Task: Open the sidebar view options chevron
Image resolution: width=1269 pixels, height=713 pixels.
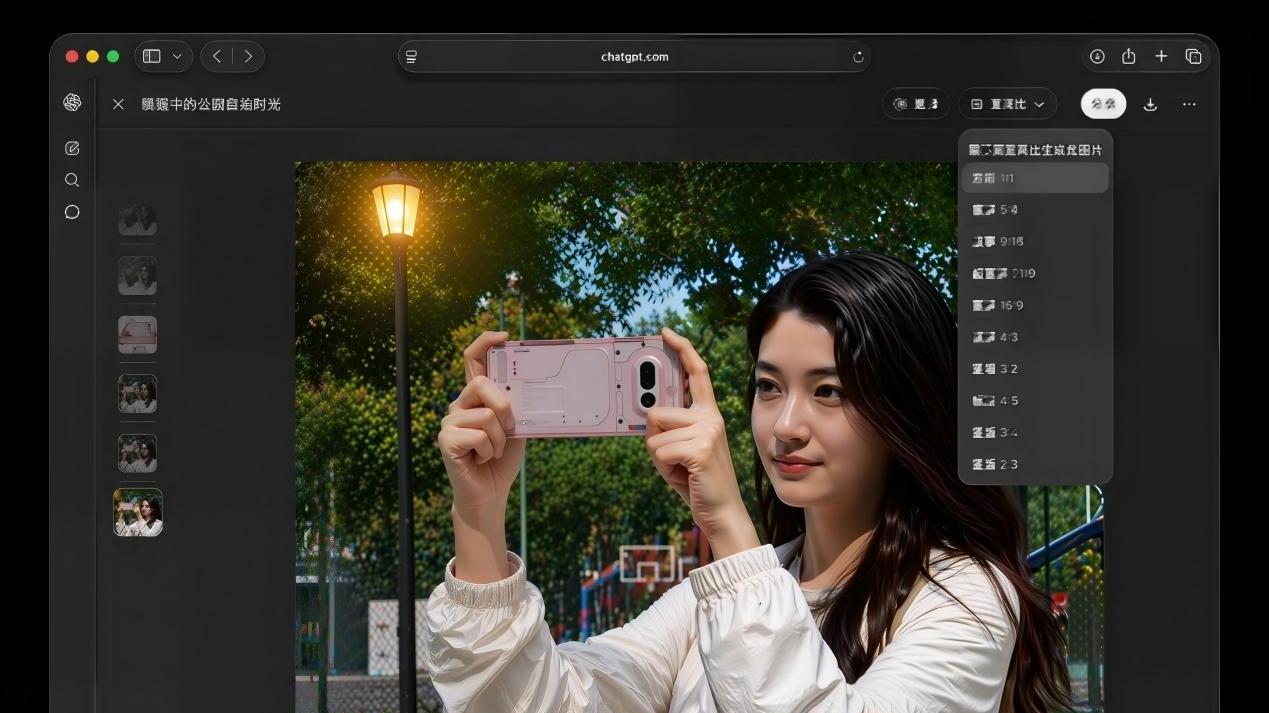Action: tap(177, 56)
